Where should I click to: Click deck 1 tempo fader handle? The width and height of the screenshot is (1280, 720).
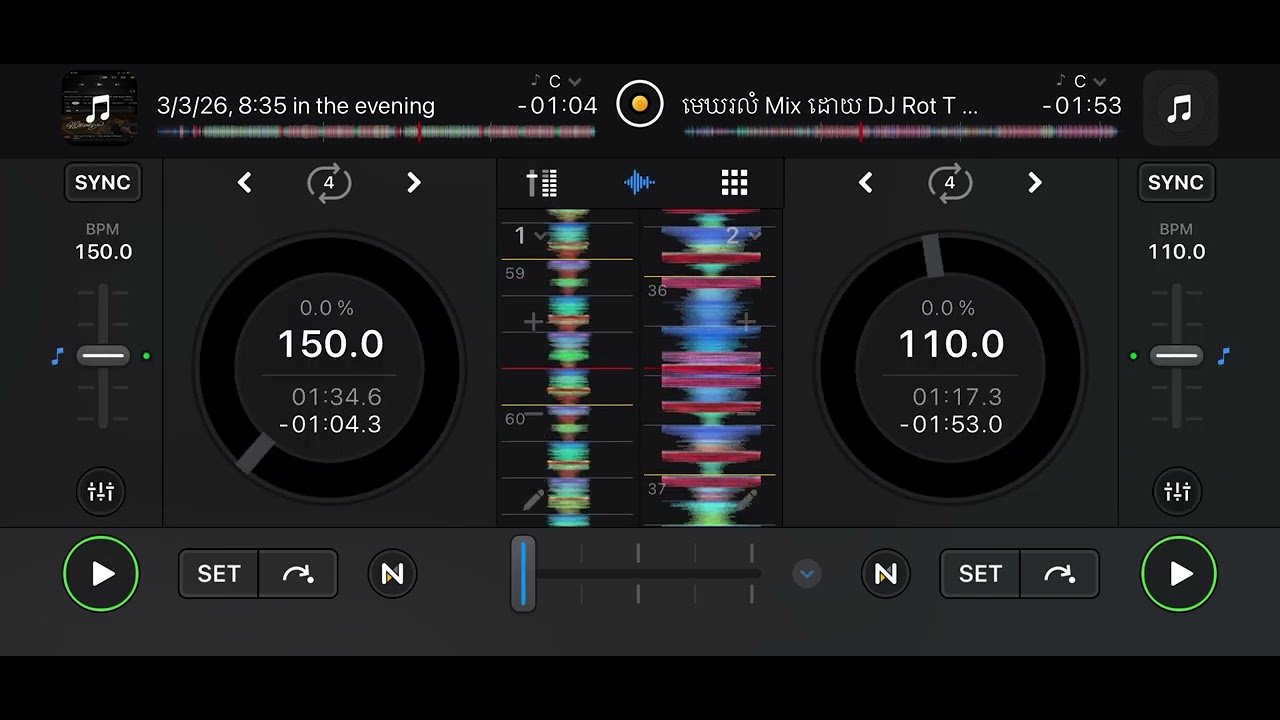(x=103, y=356)
